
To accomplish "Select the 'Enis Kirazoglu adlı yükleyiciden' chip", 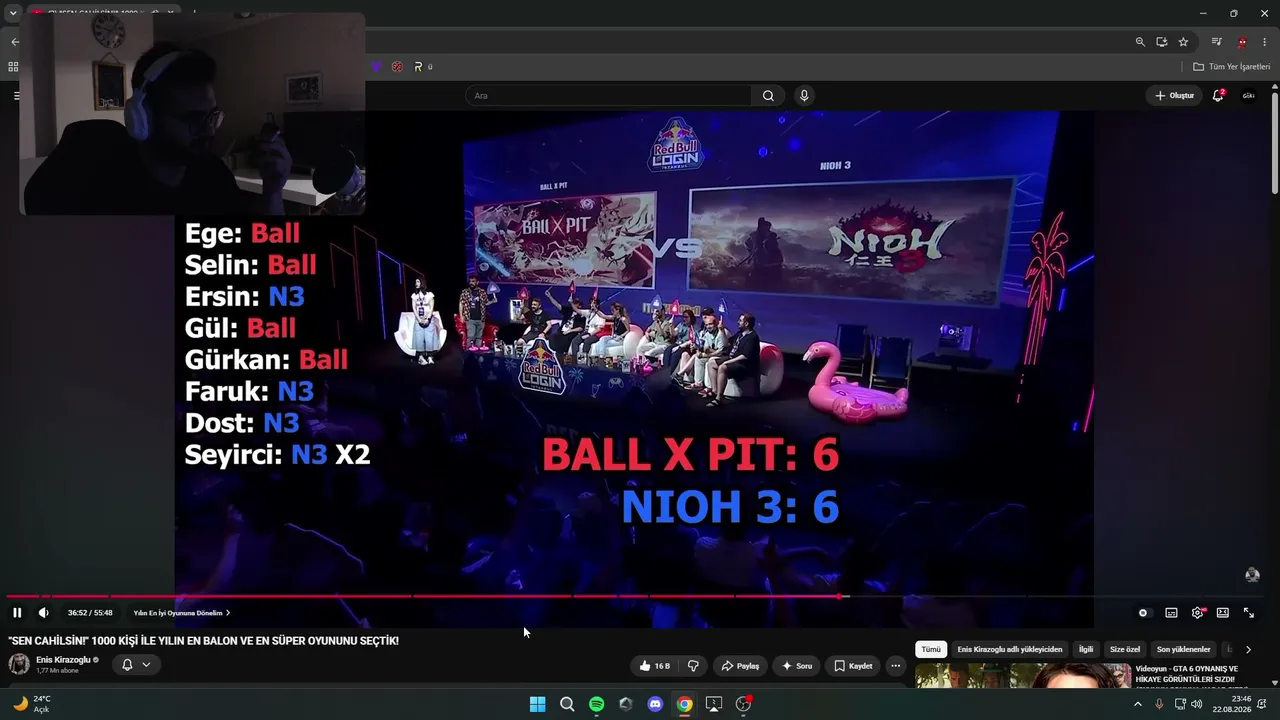I will [x=1010, y=650].
